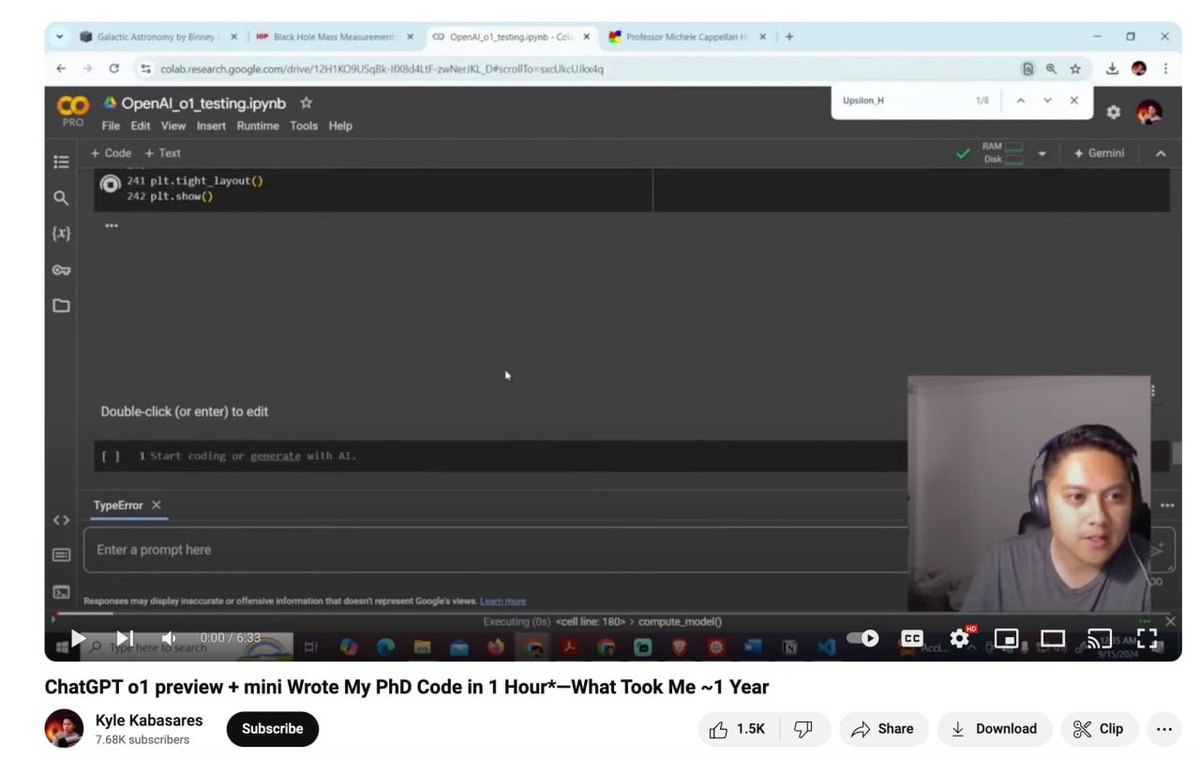Open the Colab terminal icon
Viewport: 1200px width, 760px height.
(61, 592)
